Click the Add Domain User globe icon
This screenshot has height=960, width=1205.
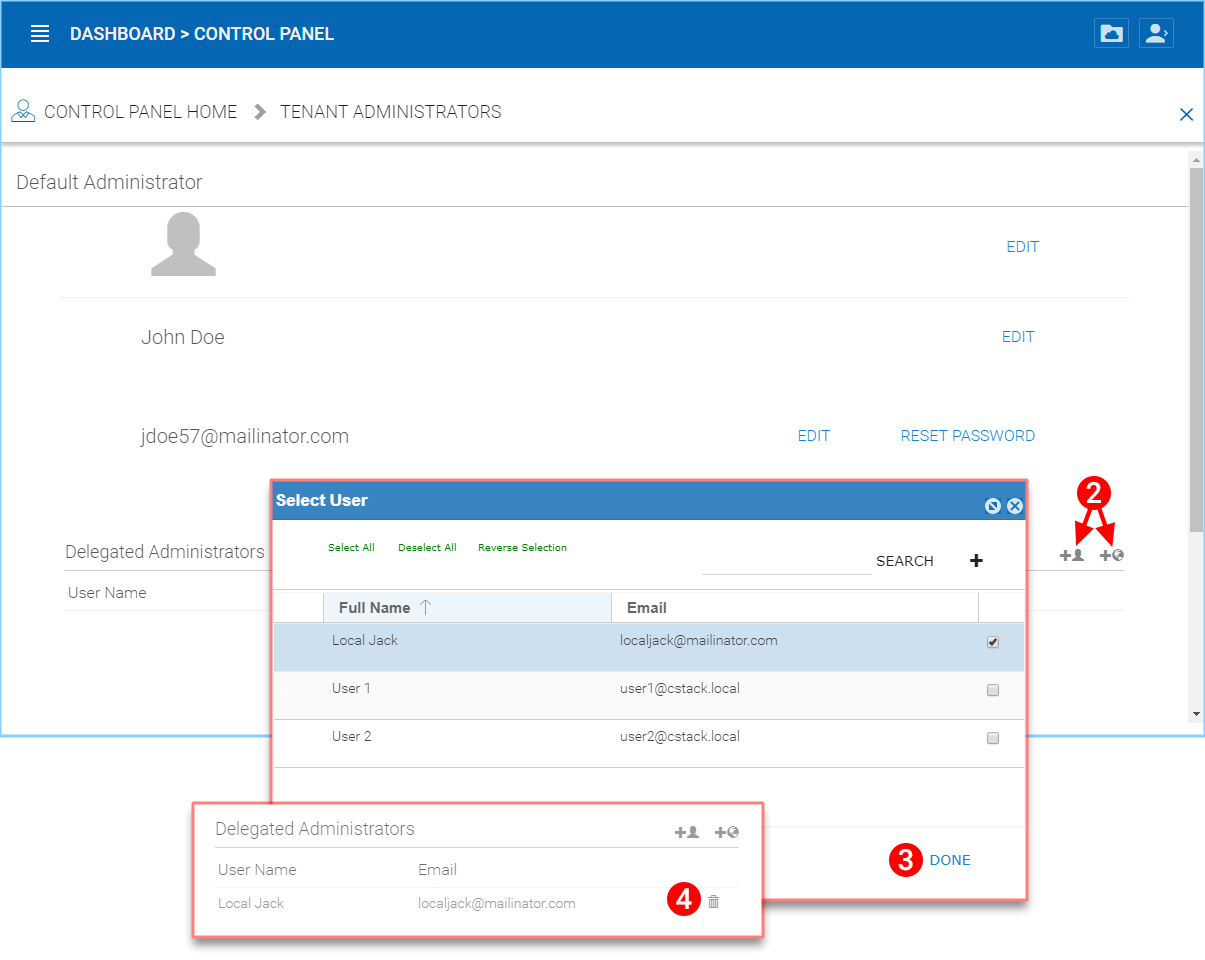point(1110,554)
